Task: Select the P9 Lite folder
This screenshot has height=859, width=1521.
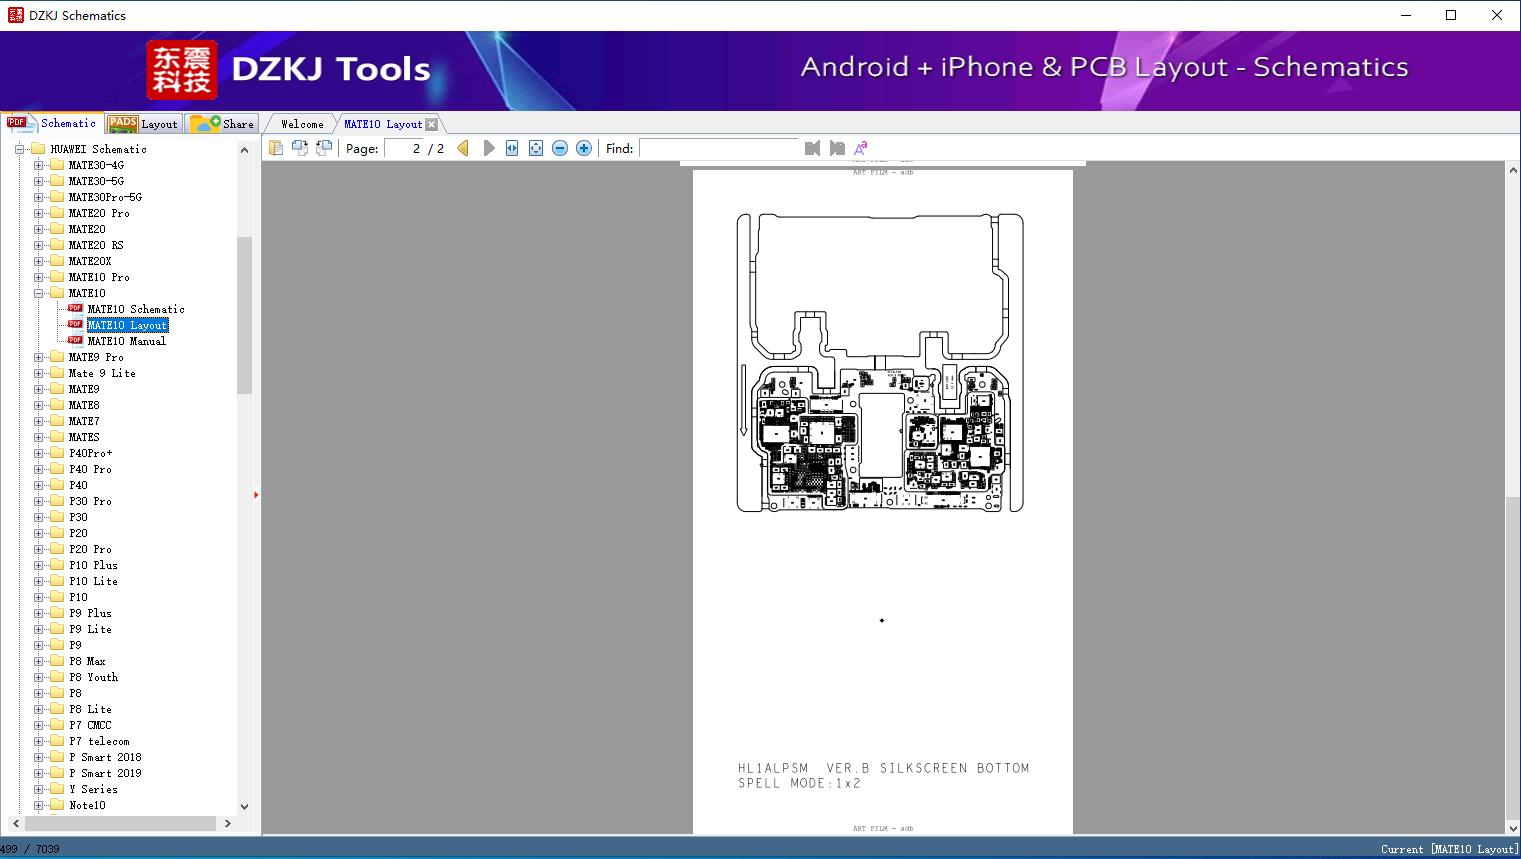Action: tap(90, 629)
